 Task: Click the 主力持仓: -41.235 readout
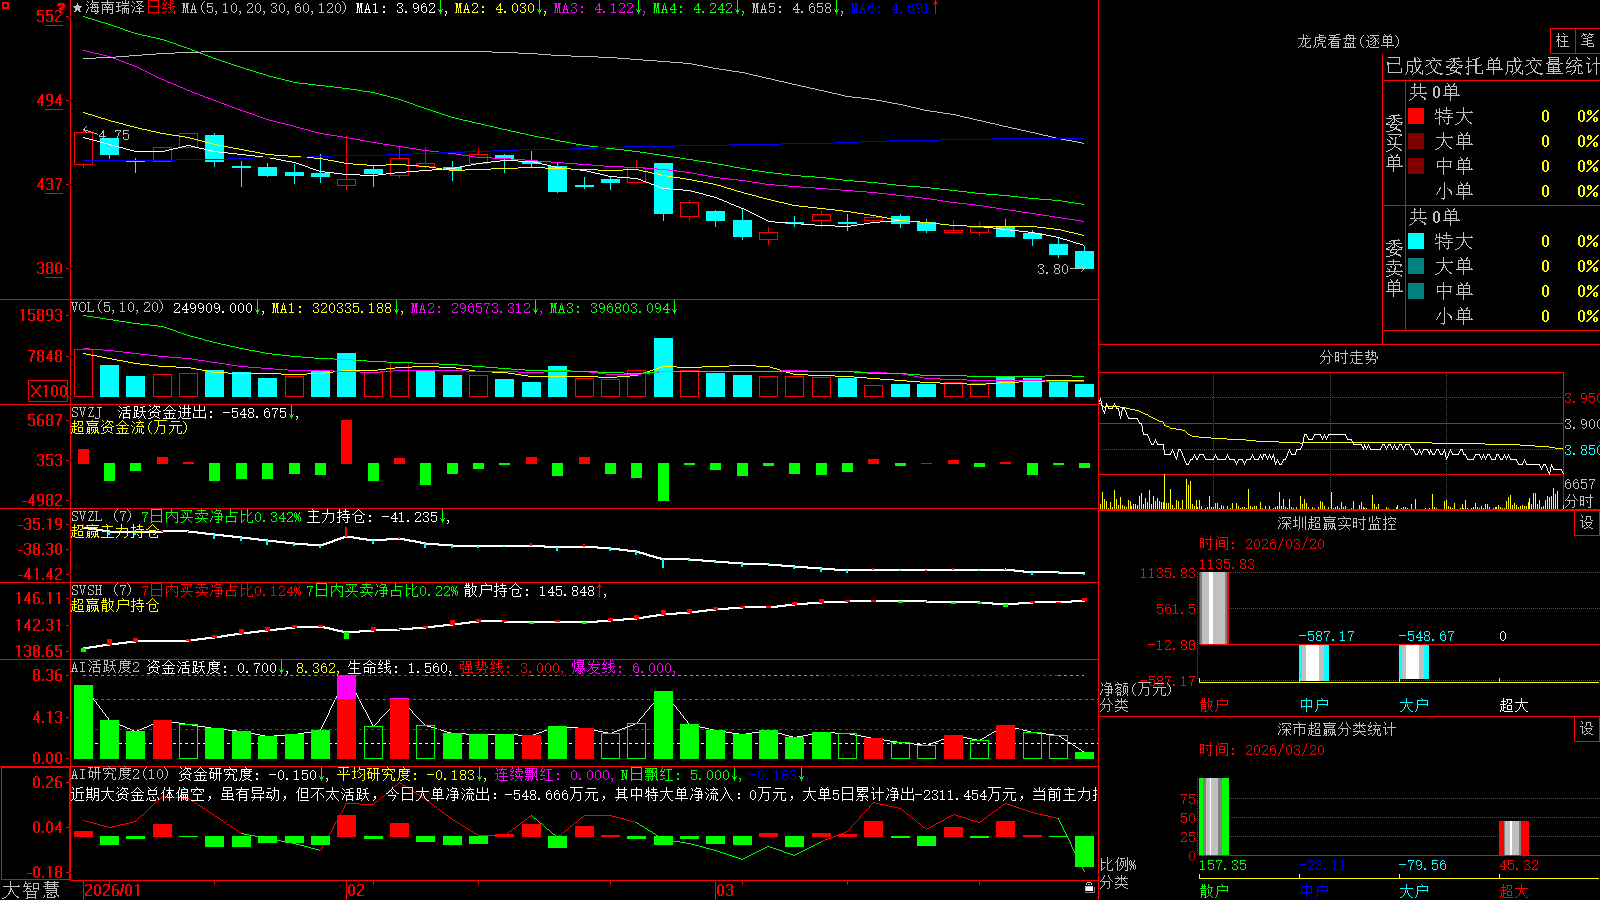click(378, 517)
